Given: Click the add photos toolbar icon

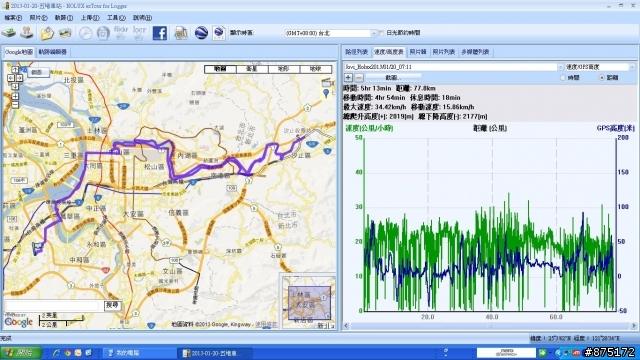Looking at the screenshot, I should click(65, 33).
